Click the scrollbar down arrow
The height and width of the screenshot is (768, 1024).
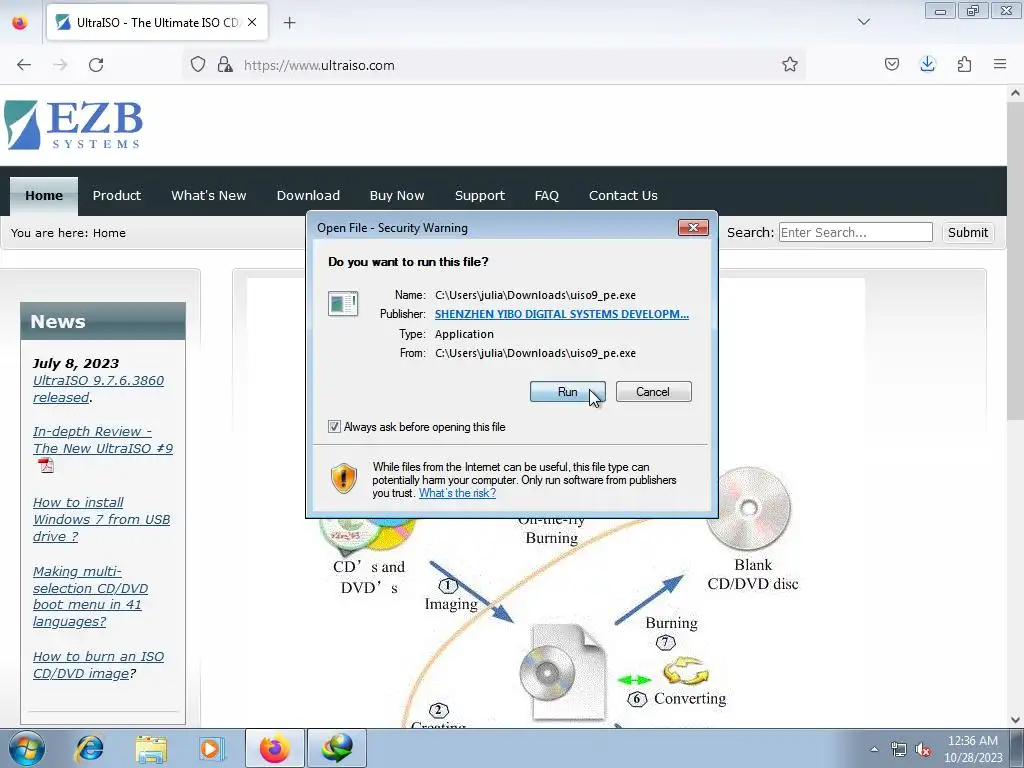1015,720
